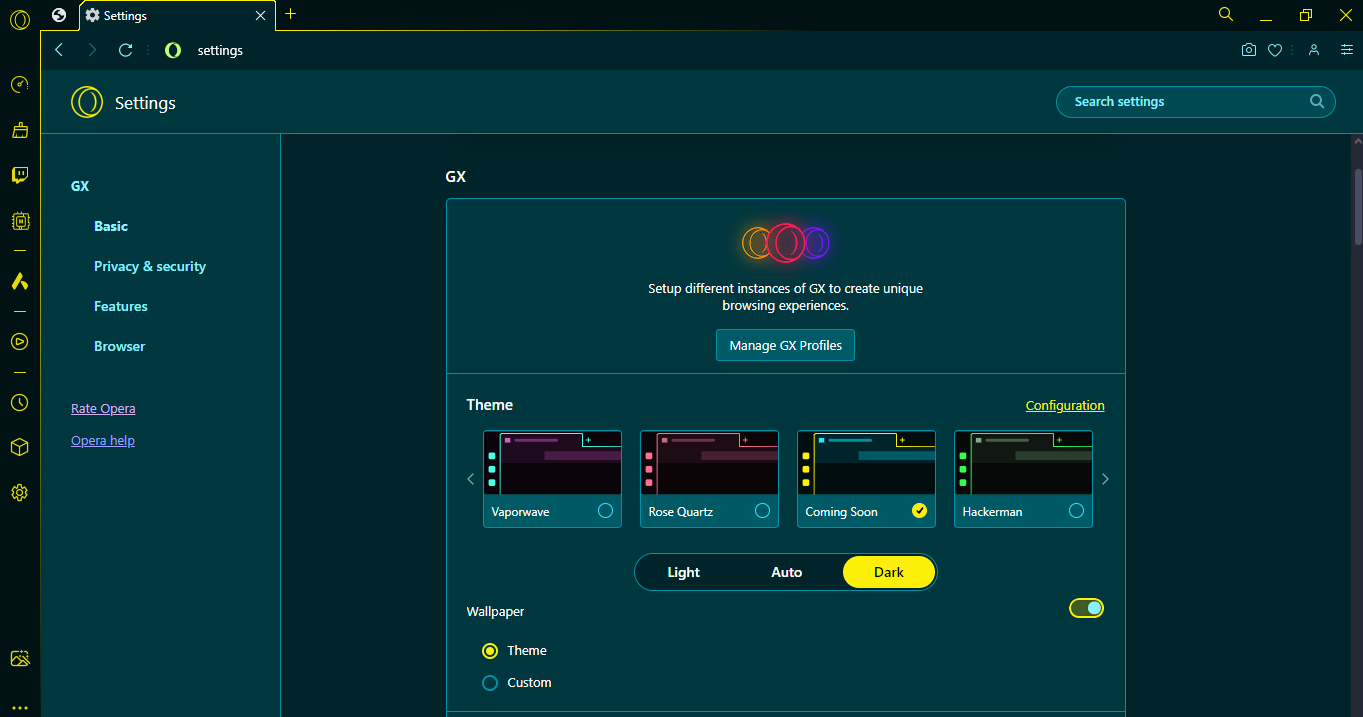Click the Hackerman theme preview image
The height and width of the screenshot is (717, 1363).
(x=1024, y=463)
